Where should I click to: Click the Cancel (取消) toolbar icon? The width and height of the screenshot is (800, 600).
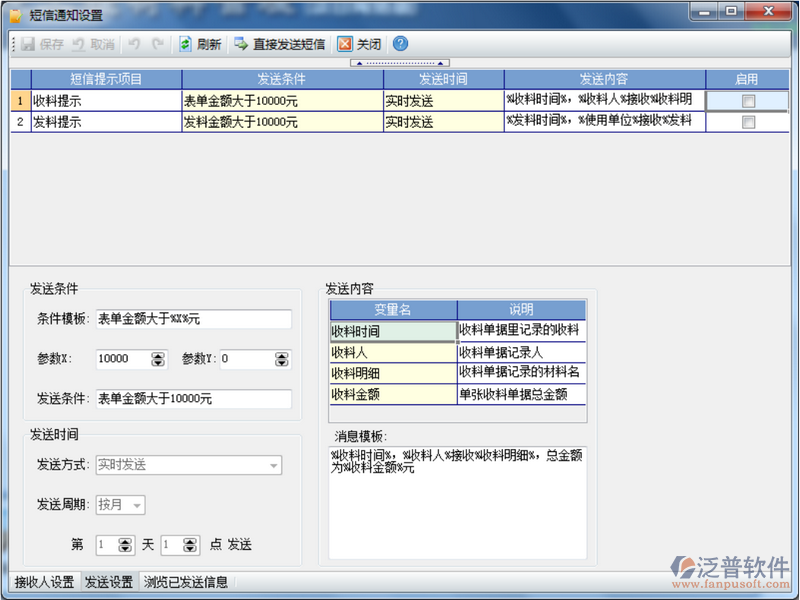(x=79, y=44)
